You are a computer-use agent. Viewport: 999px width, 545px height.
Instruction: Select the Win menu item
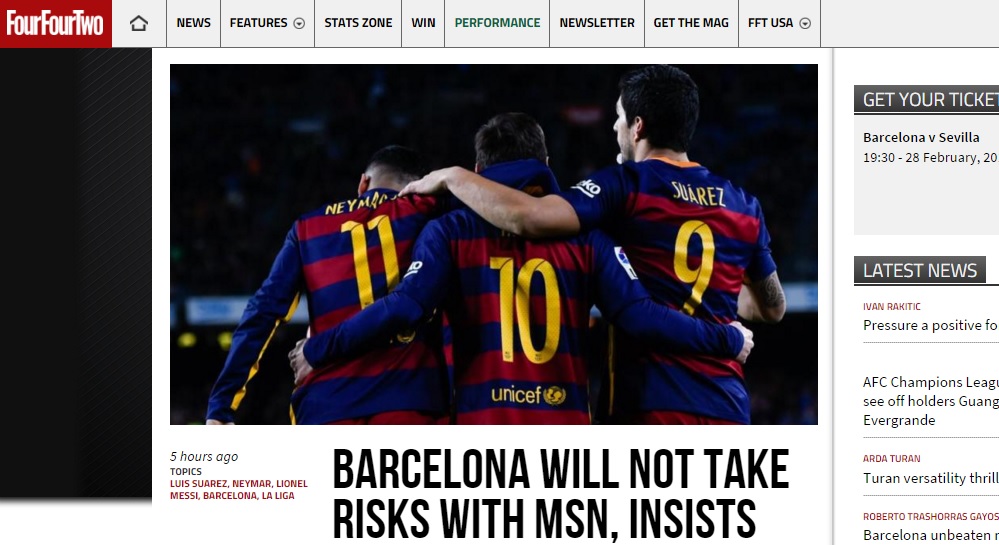click(423, 23)
